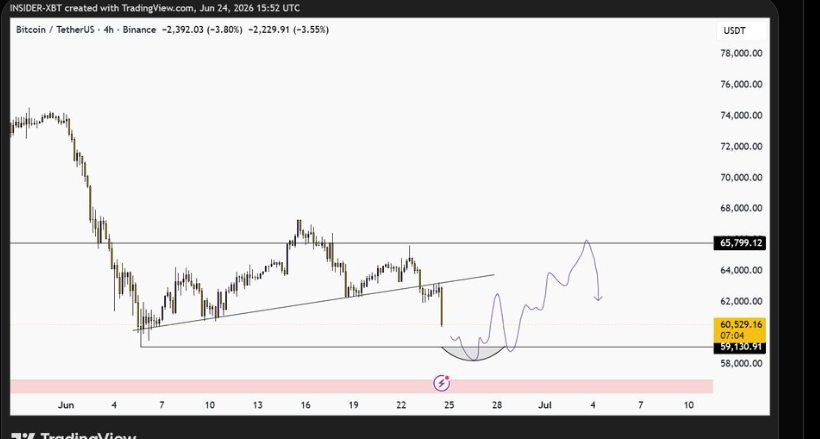Viewport: 820px width, 439px height.
Task: Click the 72,000.00 price axis label
Action: pyautogui.click(x=741, y=147)
